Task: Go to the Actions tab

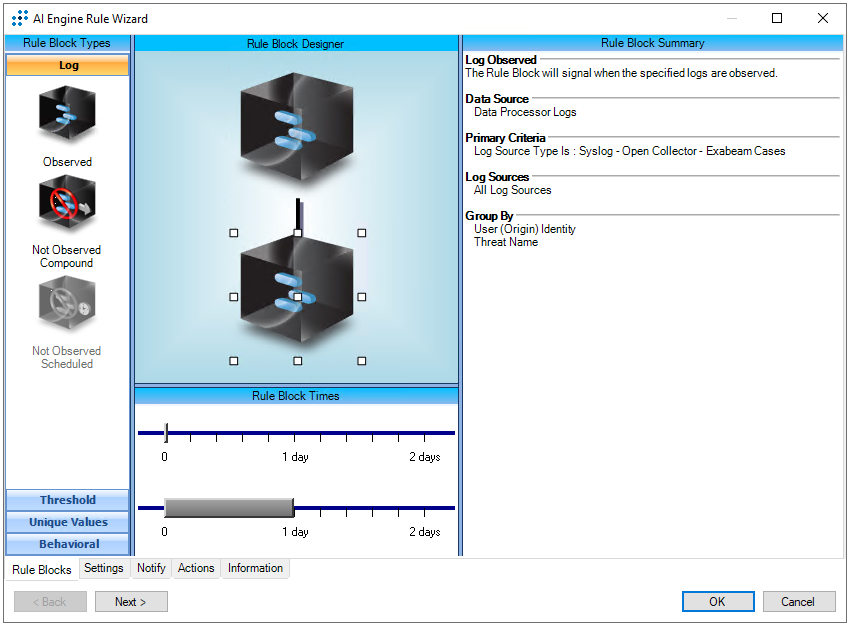Action: coord(196,568)
